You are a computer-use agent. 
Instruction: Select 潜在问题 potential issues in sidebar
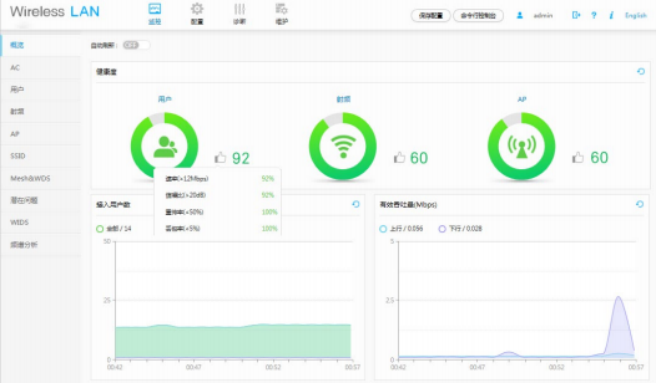[41, 200]
